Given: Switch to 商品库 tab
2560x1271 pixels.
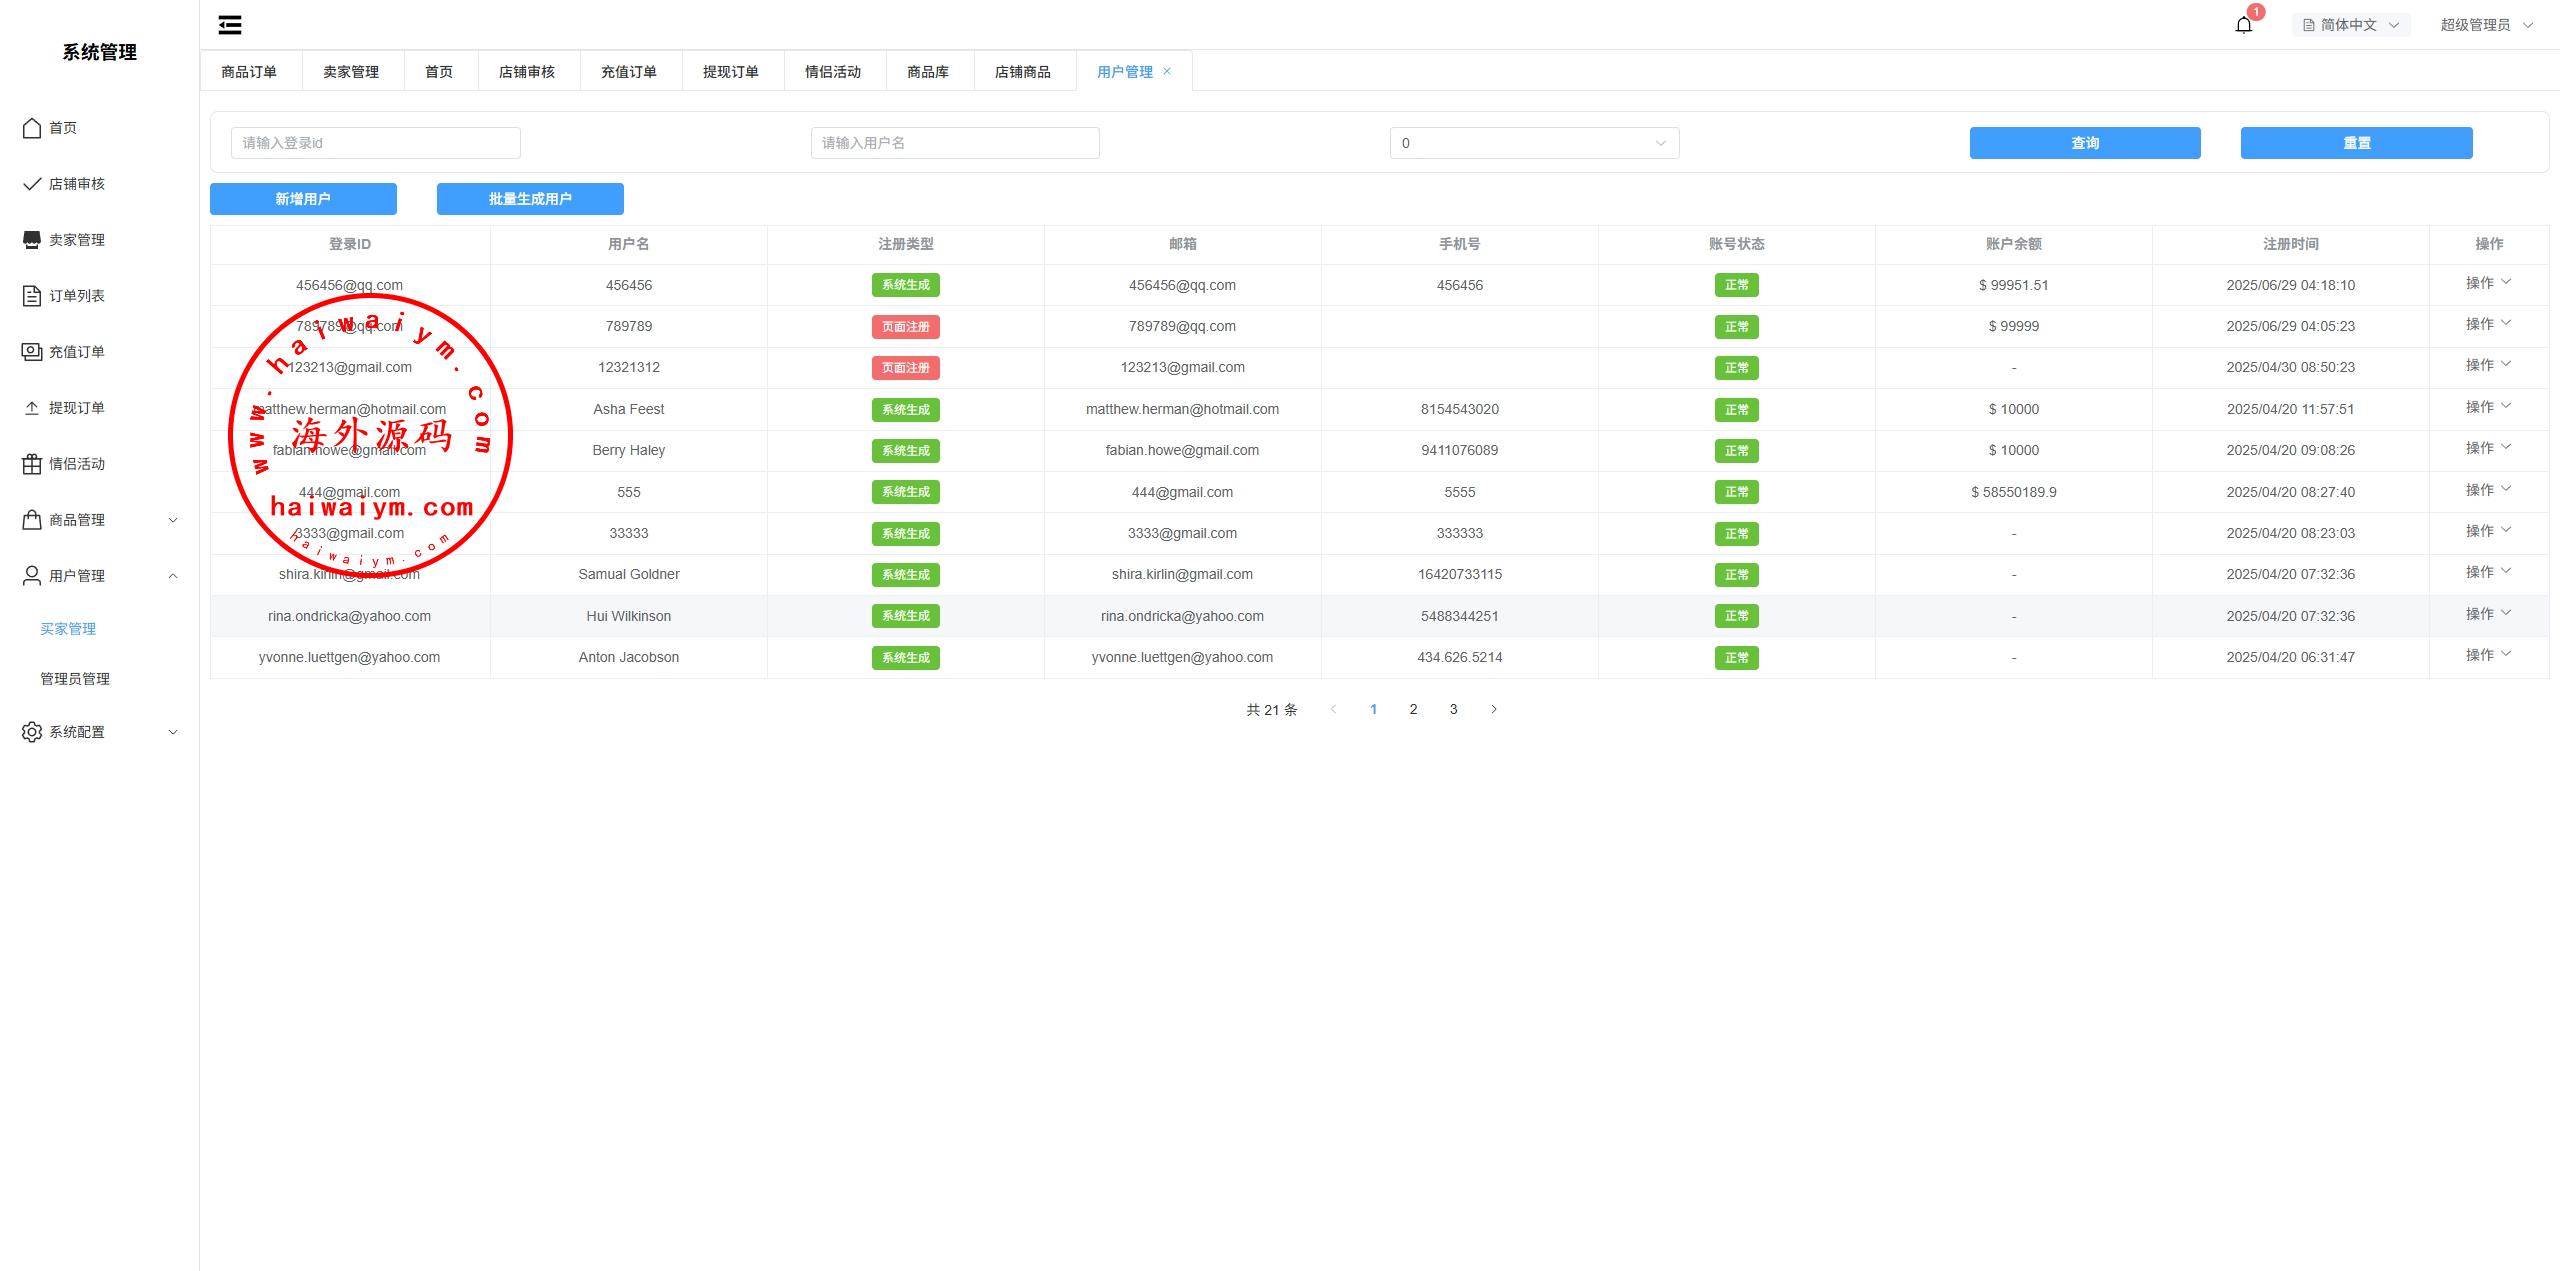Looking at the screenshot, I should point(927,72).
